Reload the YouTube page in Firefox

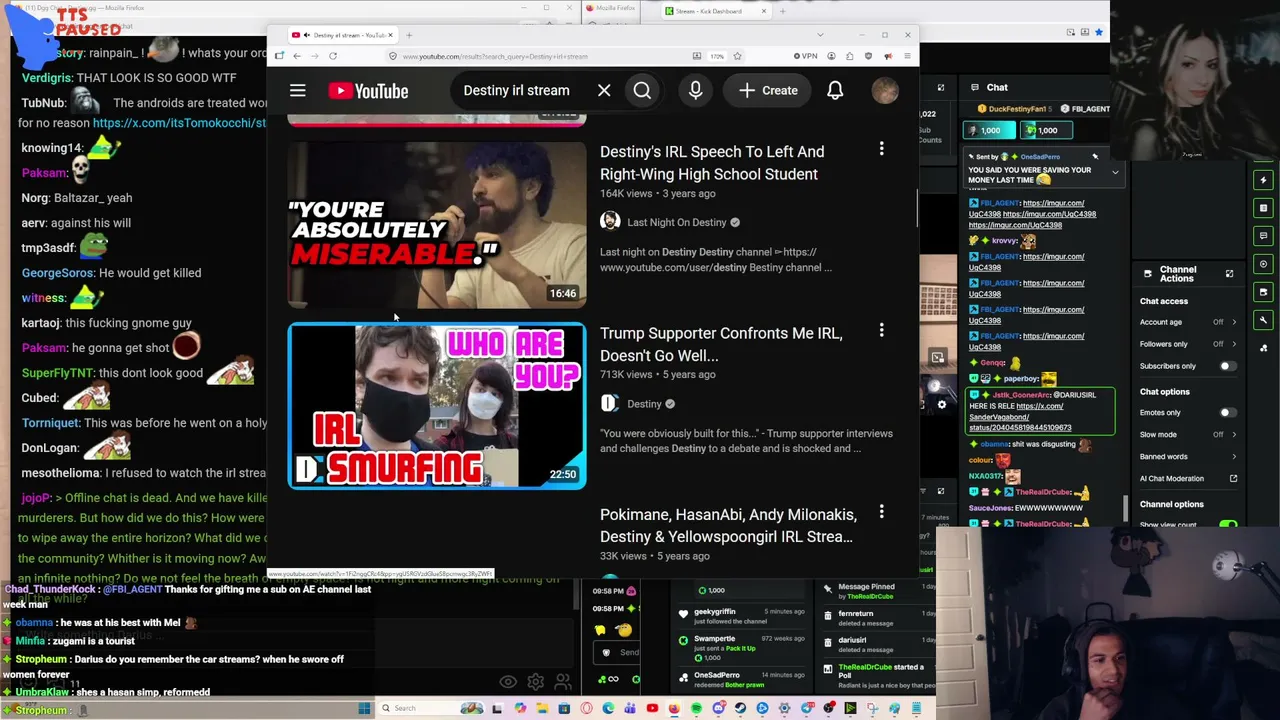333,56
